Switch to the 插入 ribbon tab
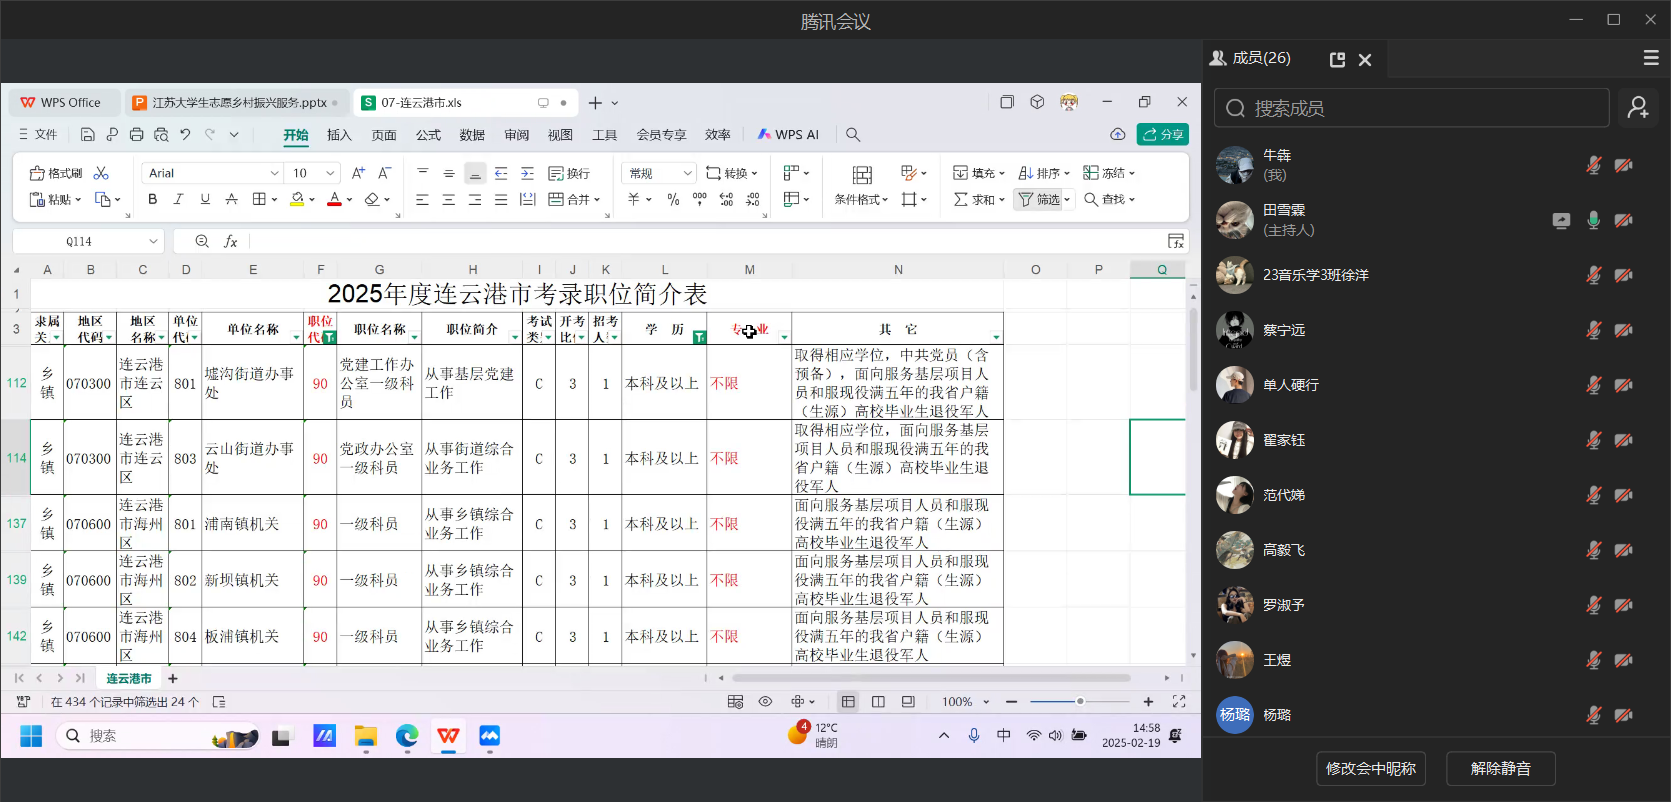The height and width of the screenshot is (802, 1671). click(x=339, y=134)
